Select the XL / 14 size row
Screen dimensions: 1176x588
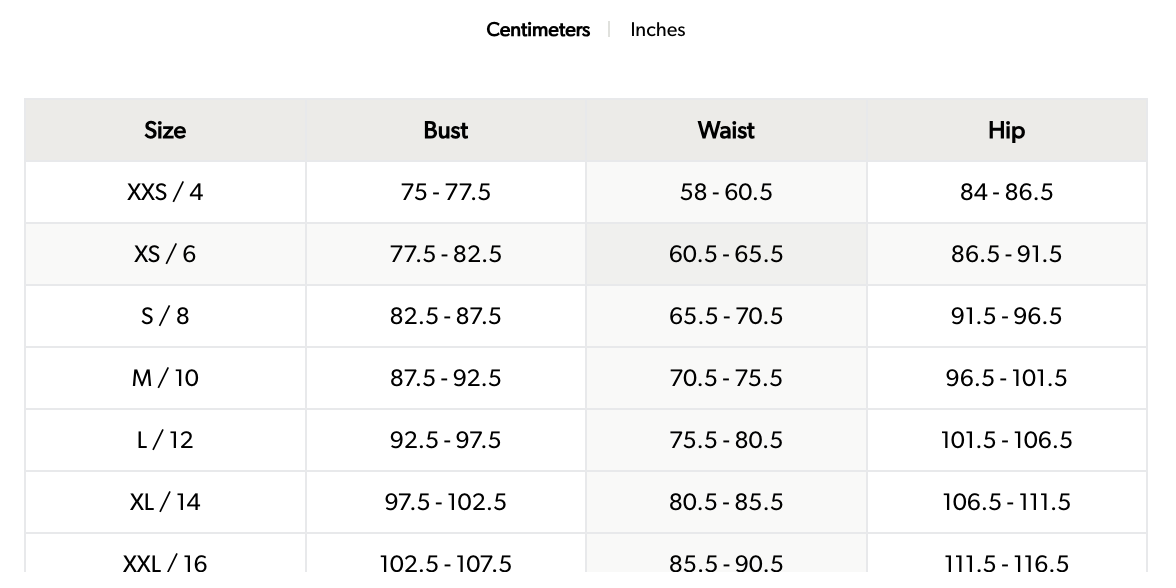(x=165, y=502)
